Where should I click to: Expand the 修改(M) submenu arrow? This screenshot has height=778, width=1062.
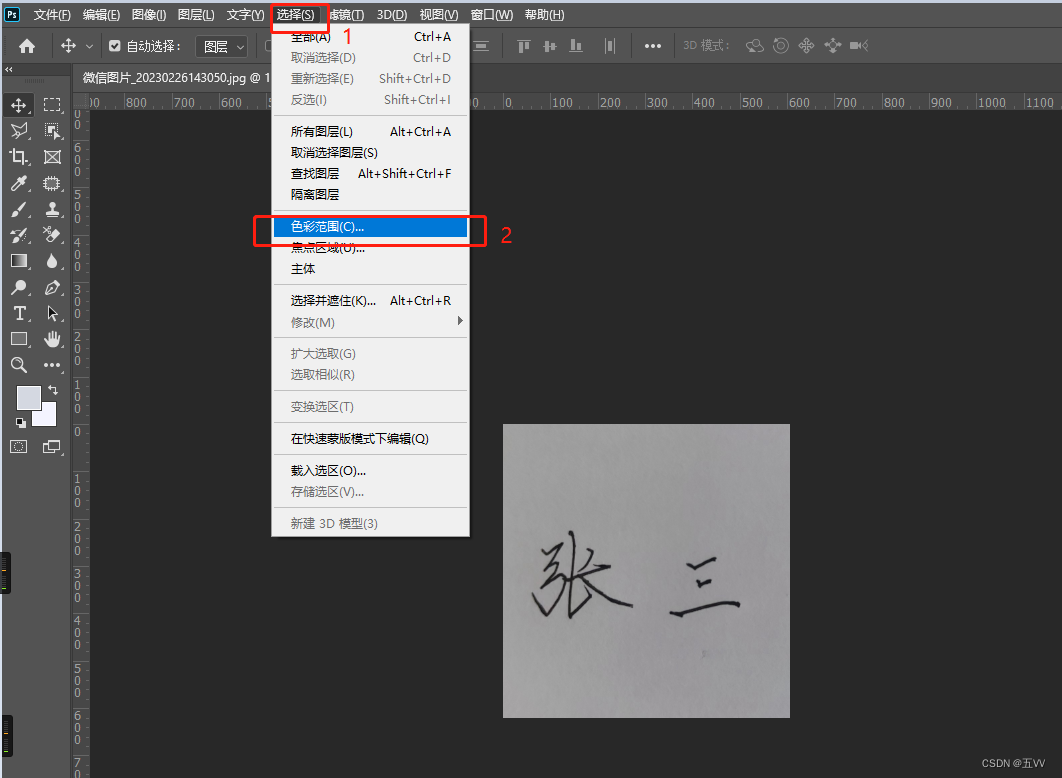pyautogui.click(x=460, y=321)
